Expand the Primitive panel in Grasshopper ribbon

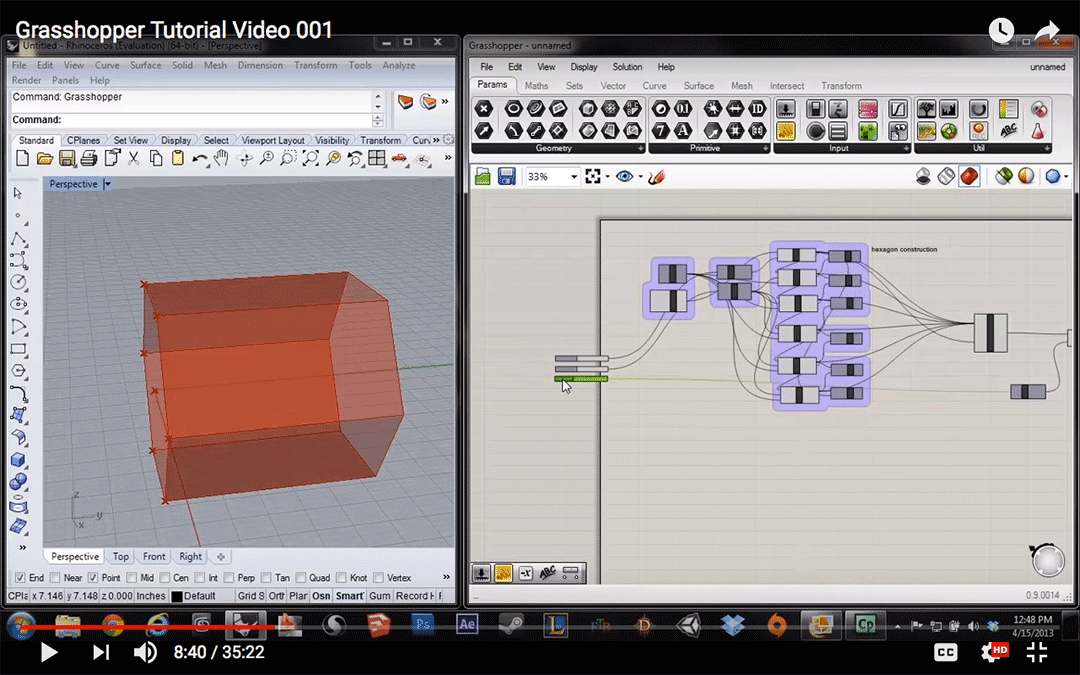pos(765,148)
